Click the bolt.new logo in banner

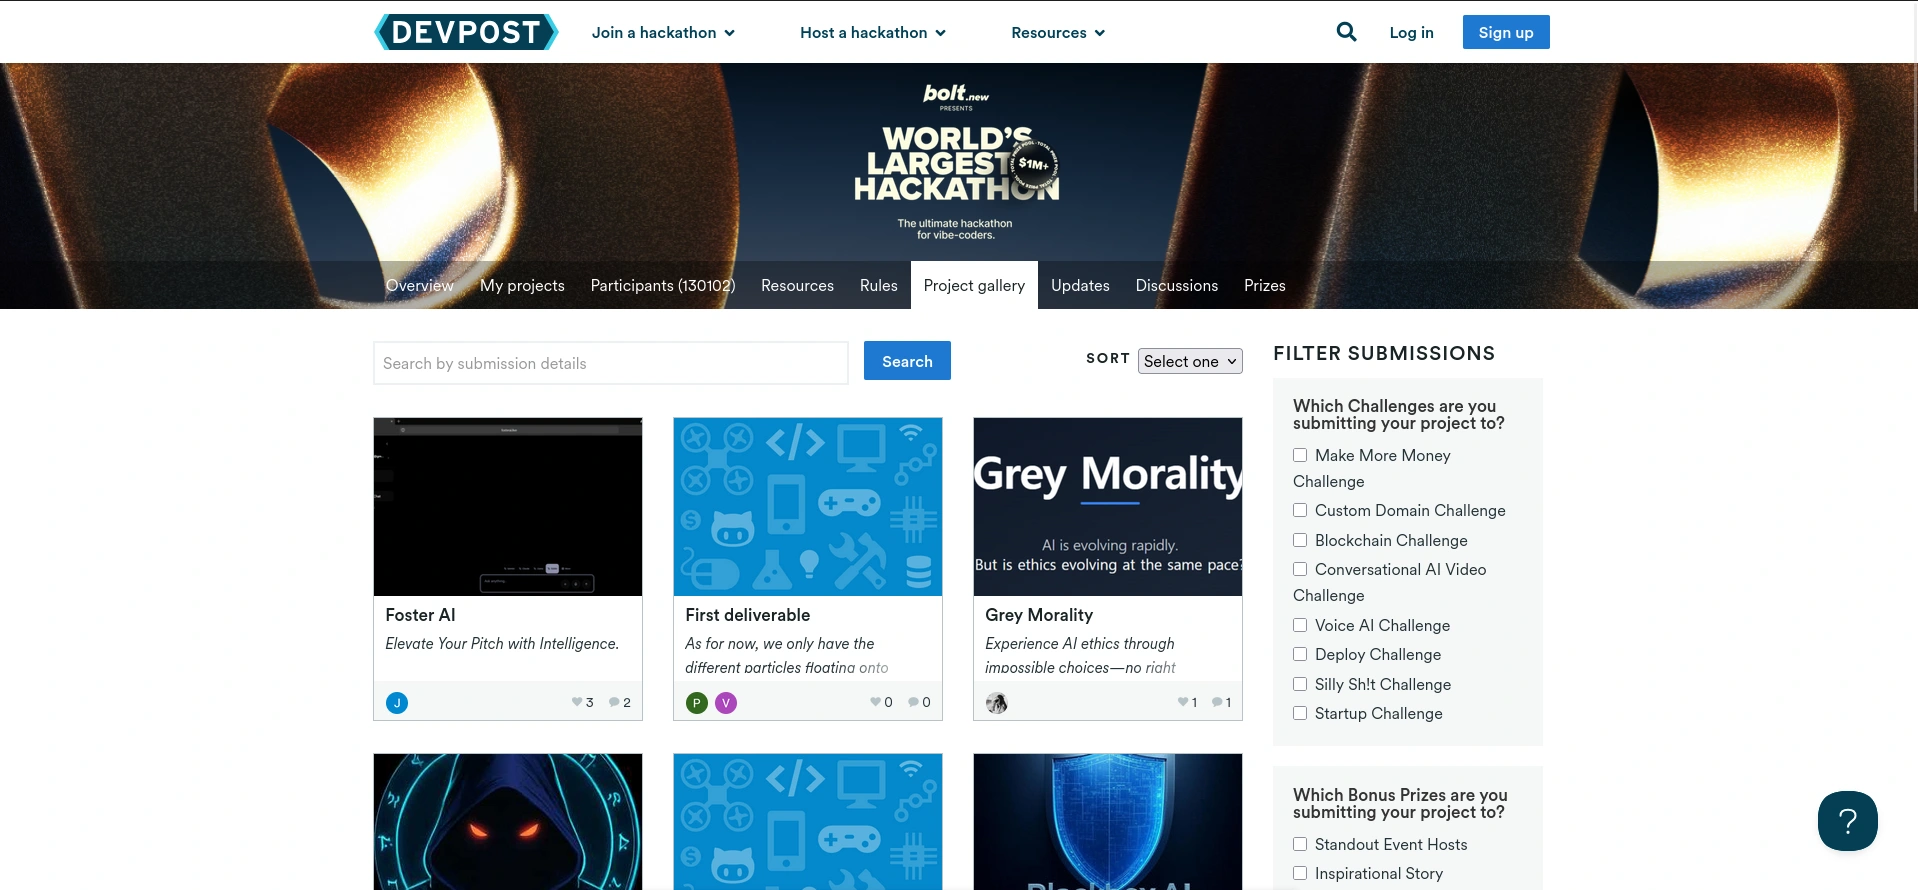tap(956, 94)
